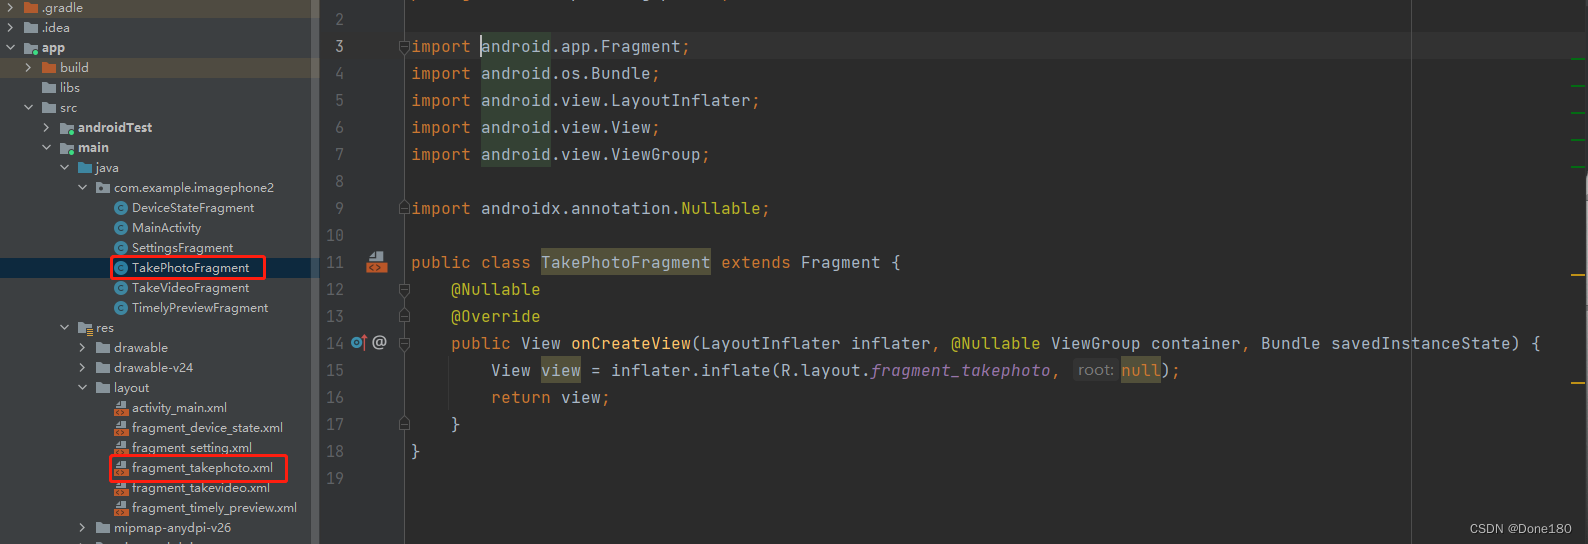Click the @ annotation gutter icon on line 14
Screen dimensions: 1588x544
tap(379, 343)
